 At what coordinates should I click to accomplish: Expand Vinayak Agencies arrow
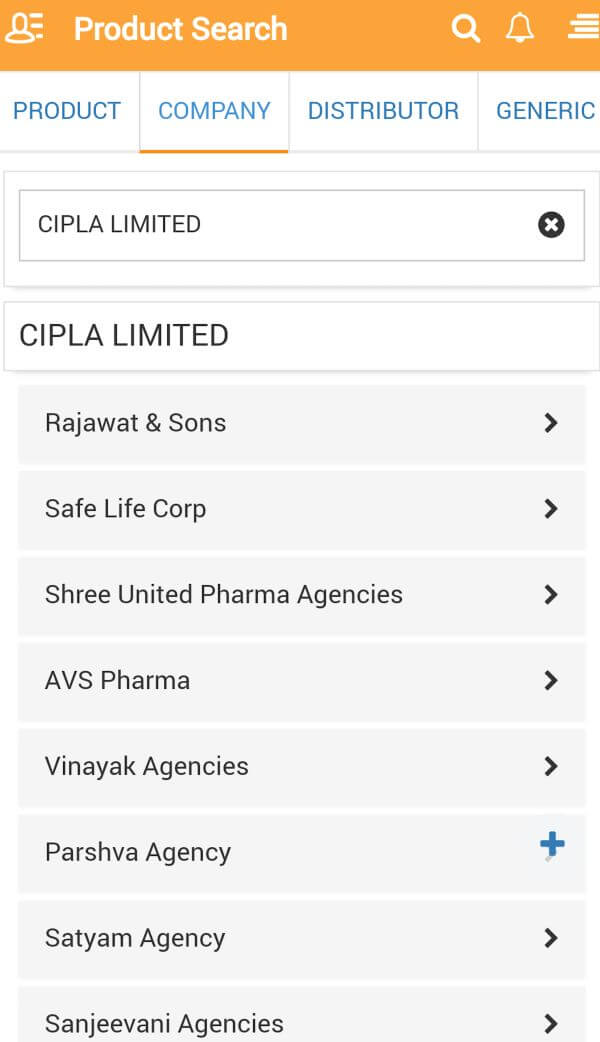tap(550, 767)
